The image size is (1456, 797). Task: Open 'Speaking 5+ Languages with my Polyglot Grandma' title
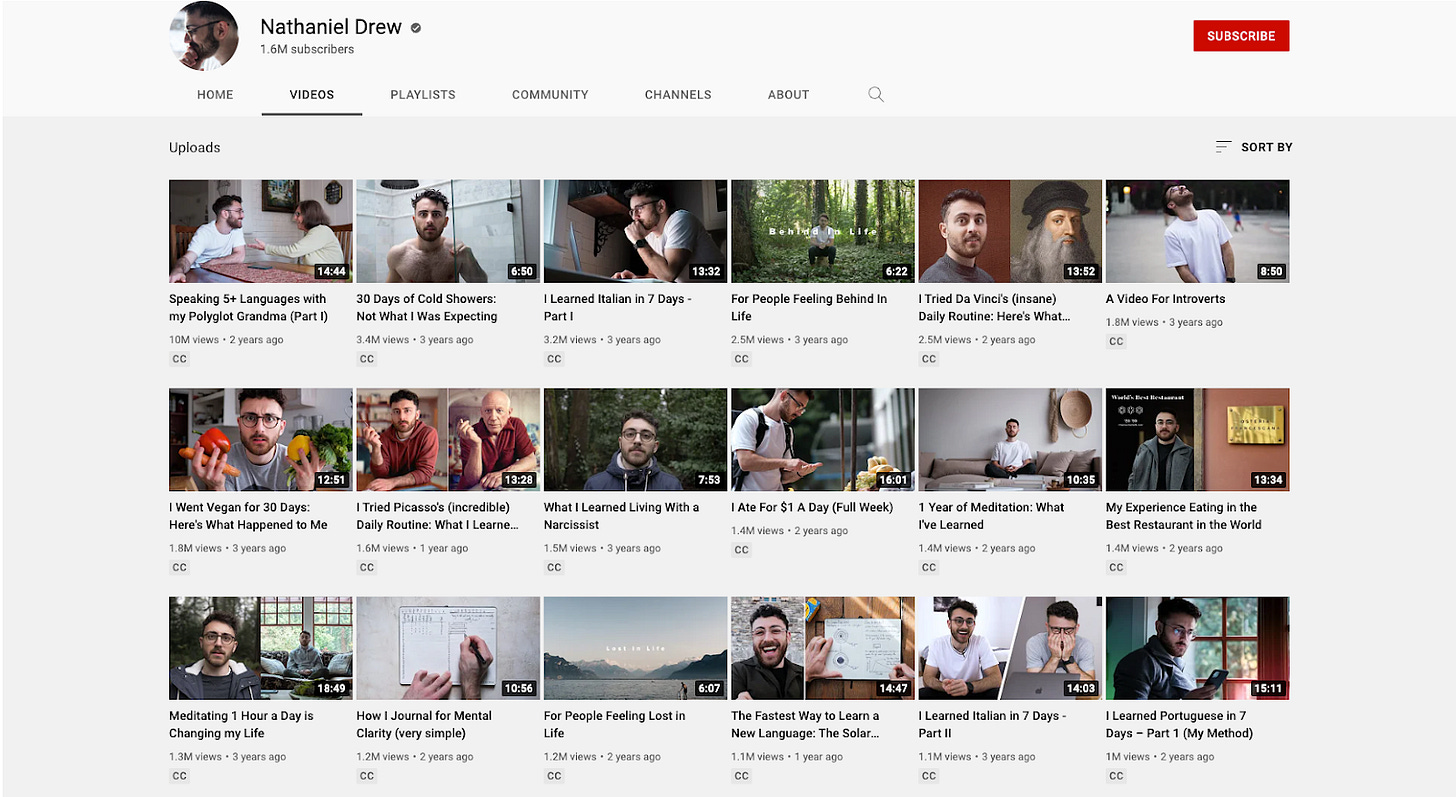(x=249, y=307)
